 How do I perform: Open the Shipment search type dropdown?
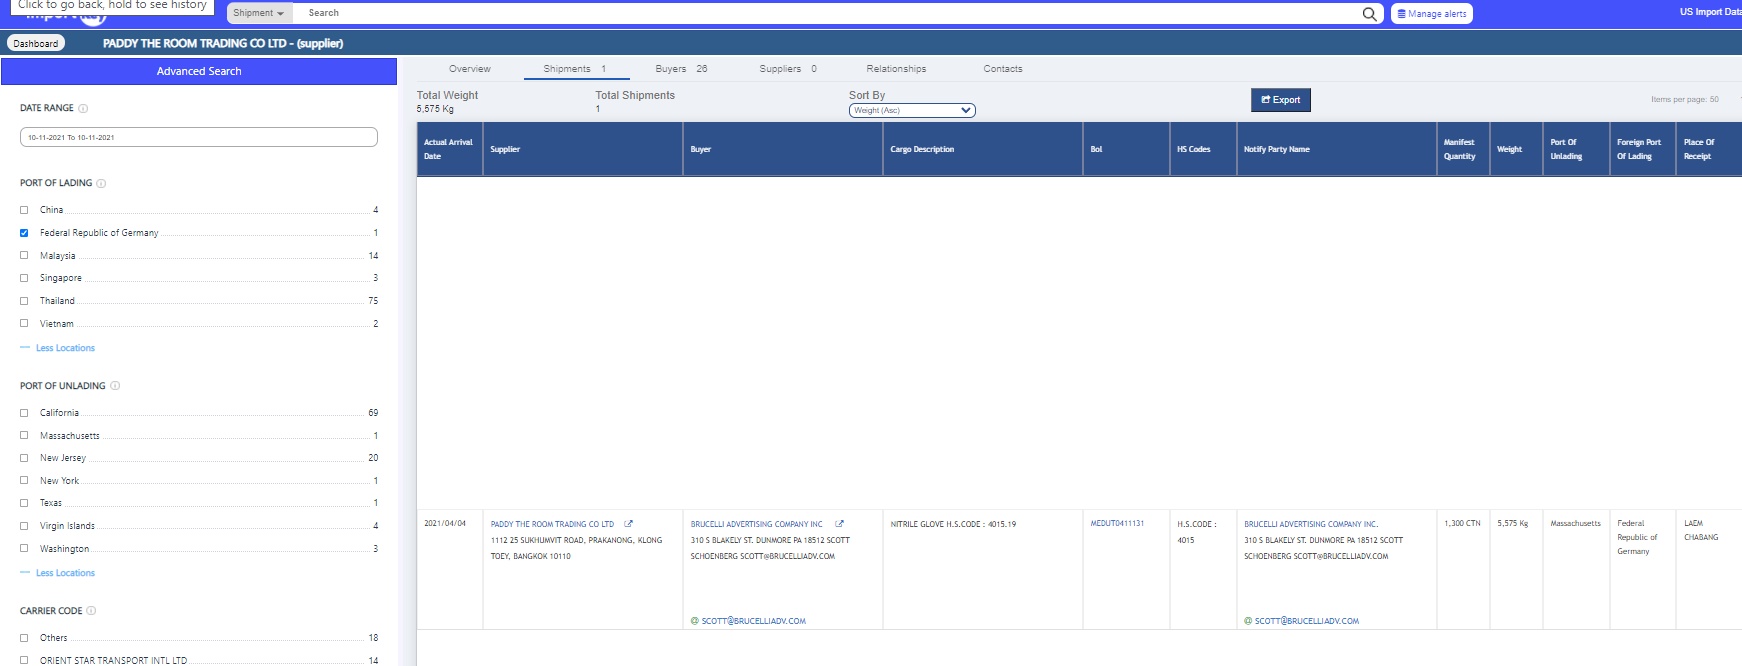tap(259, 13)
